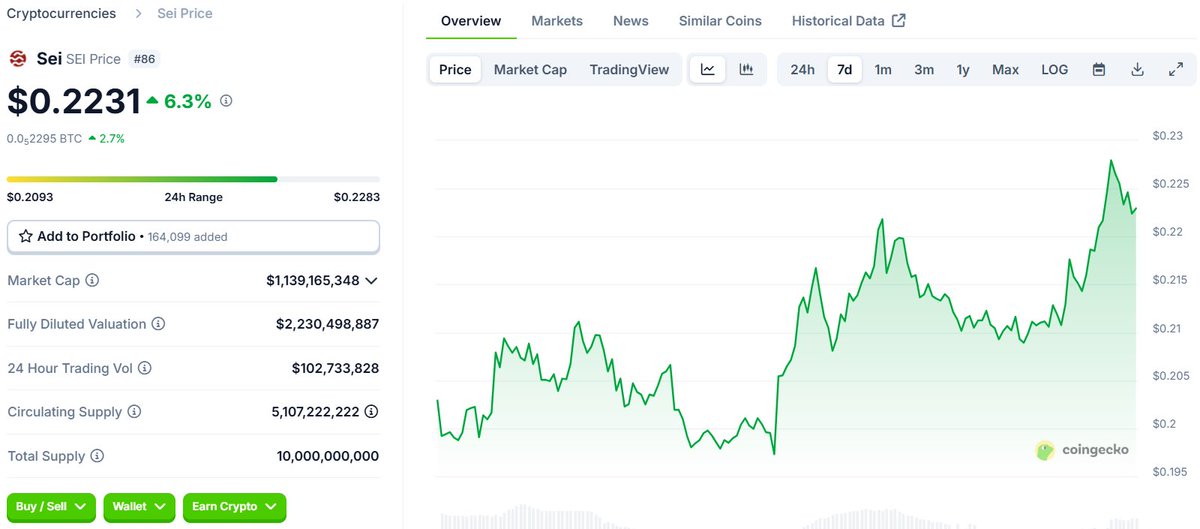
Task: Click the $1,139,165,348 market cap value
Action: click(313, 281)
